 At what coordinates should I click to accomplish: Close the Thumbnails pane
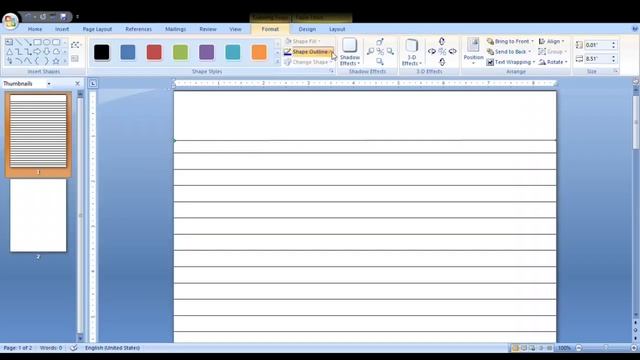click(x=78, y=84)
